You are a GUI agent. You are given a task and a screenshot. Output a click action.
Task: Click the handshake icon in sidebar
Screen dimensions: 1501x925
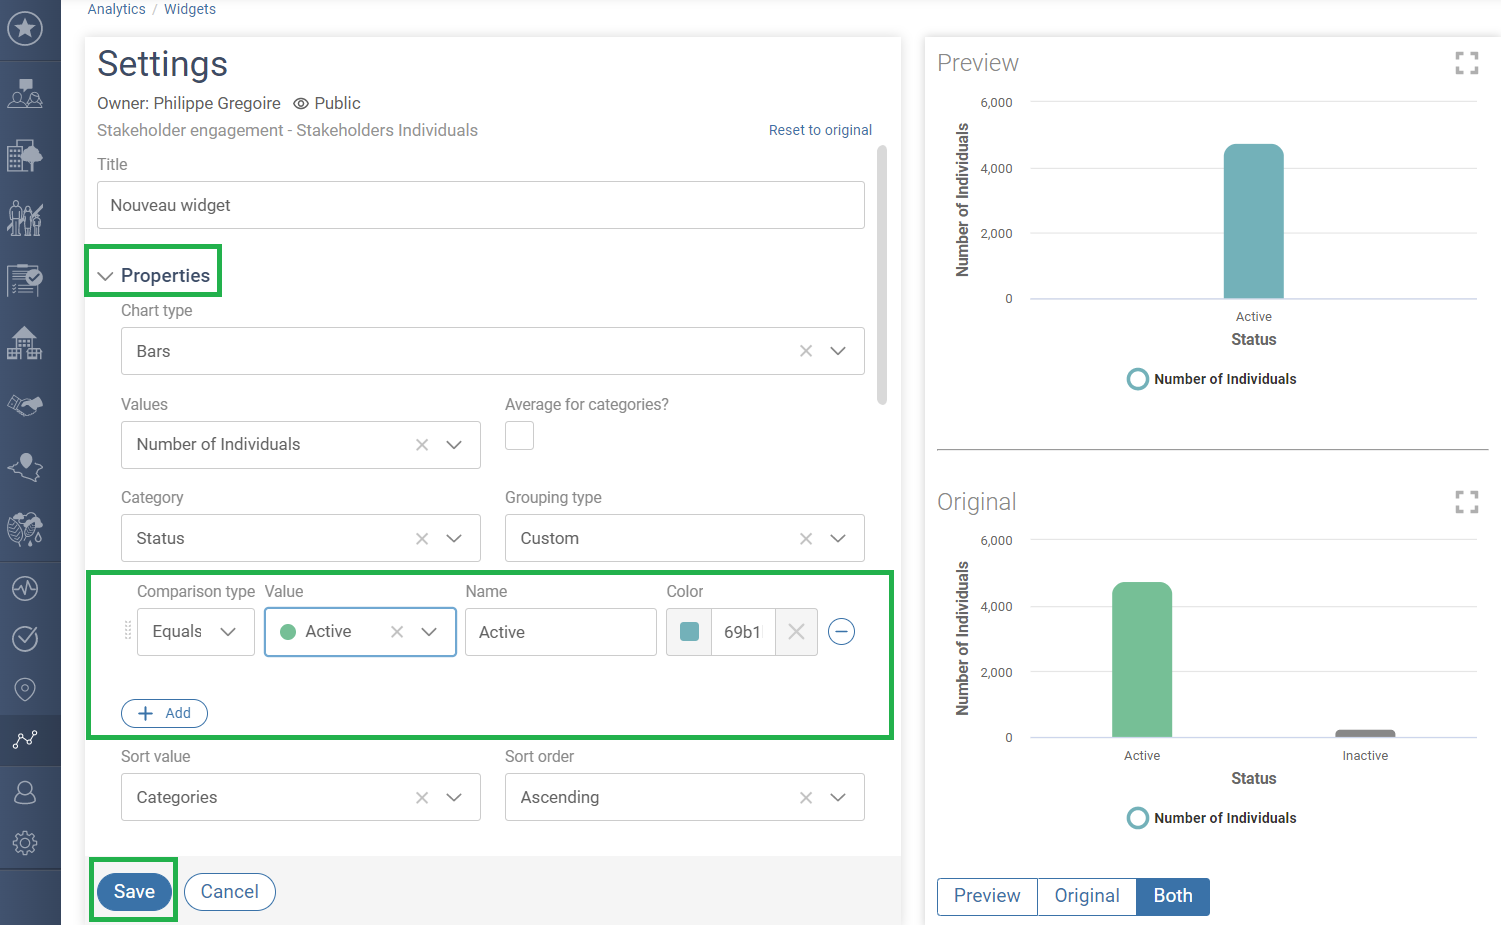point(25,405)
